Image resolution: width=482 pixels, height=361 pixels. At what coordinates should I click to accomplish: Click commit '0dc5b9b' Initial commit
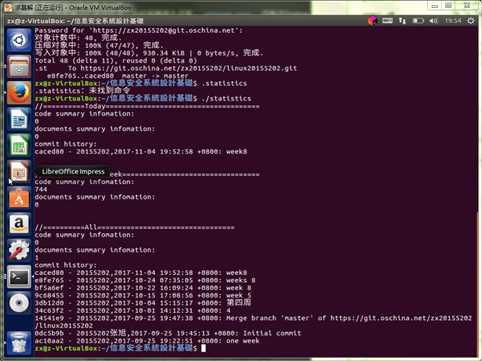[x=168, y=333]
